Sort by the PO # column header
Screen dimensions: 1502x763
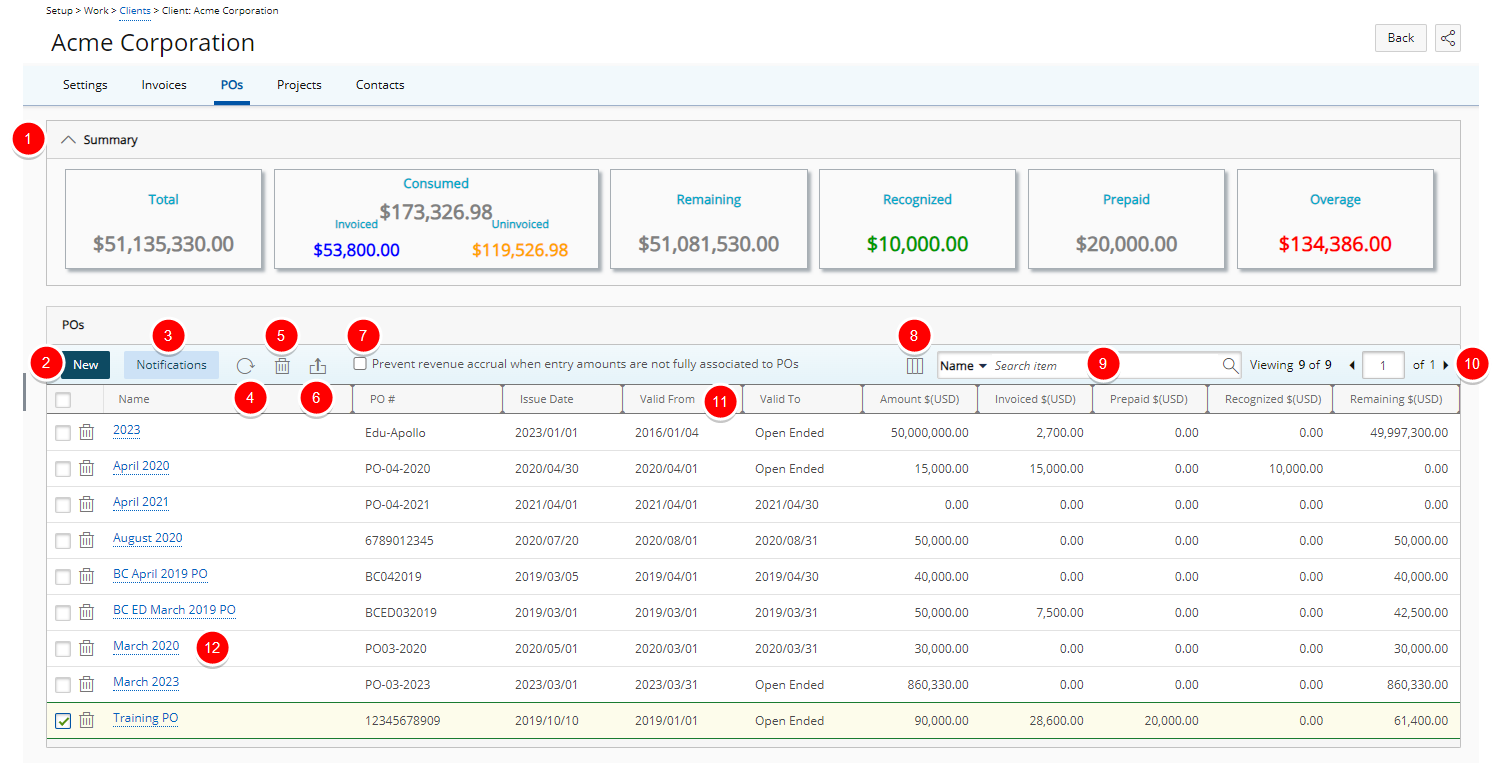tap(383, 399)
